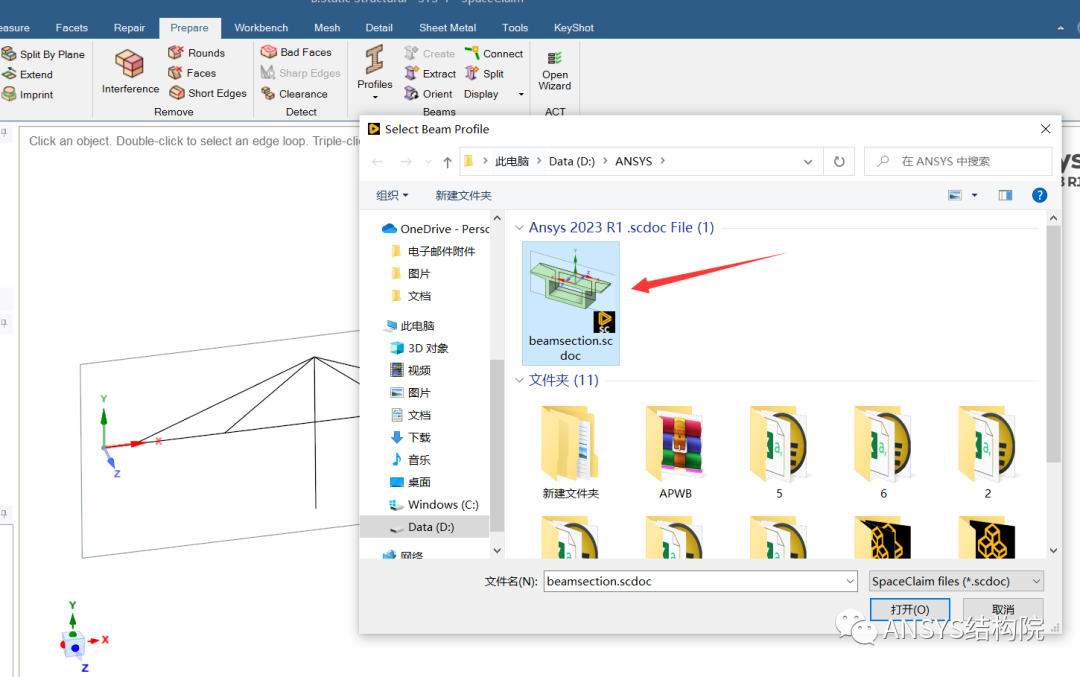The height and width of the screenshot is (677, 1080).
Task: Select the 新建文件夹 folder in the file list
Action: click(571, 452)
